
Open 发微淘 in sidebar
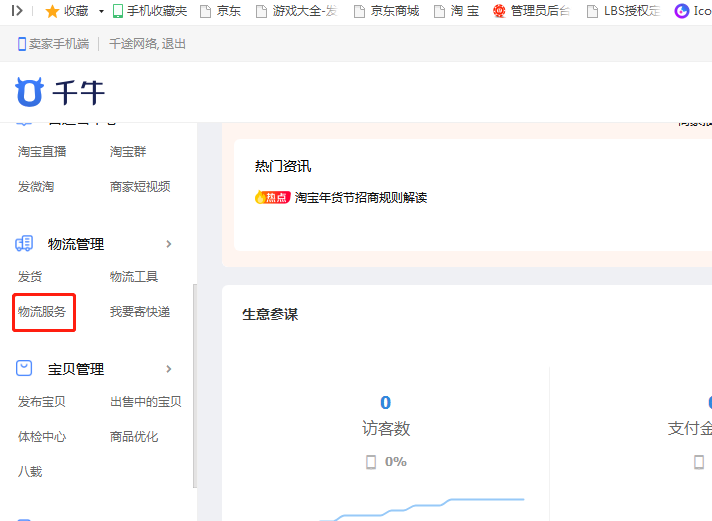(x=36, y=186)
